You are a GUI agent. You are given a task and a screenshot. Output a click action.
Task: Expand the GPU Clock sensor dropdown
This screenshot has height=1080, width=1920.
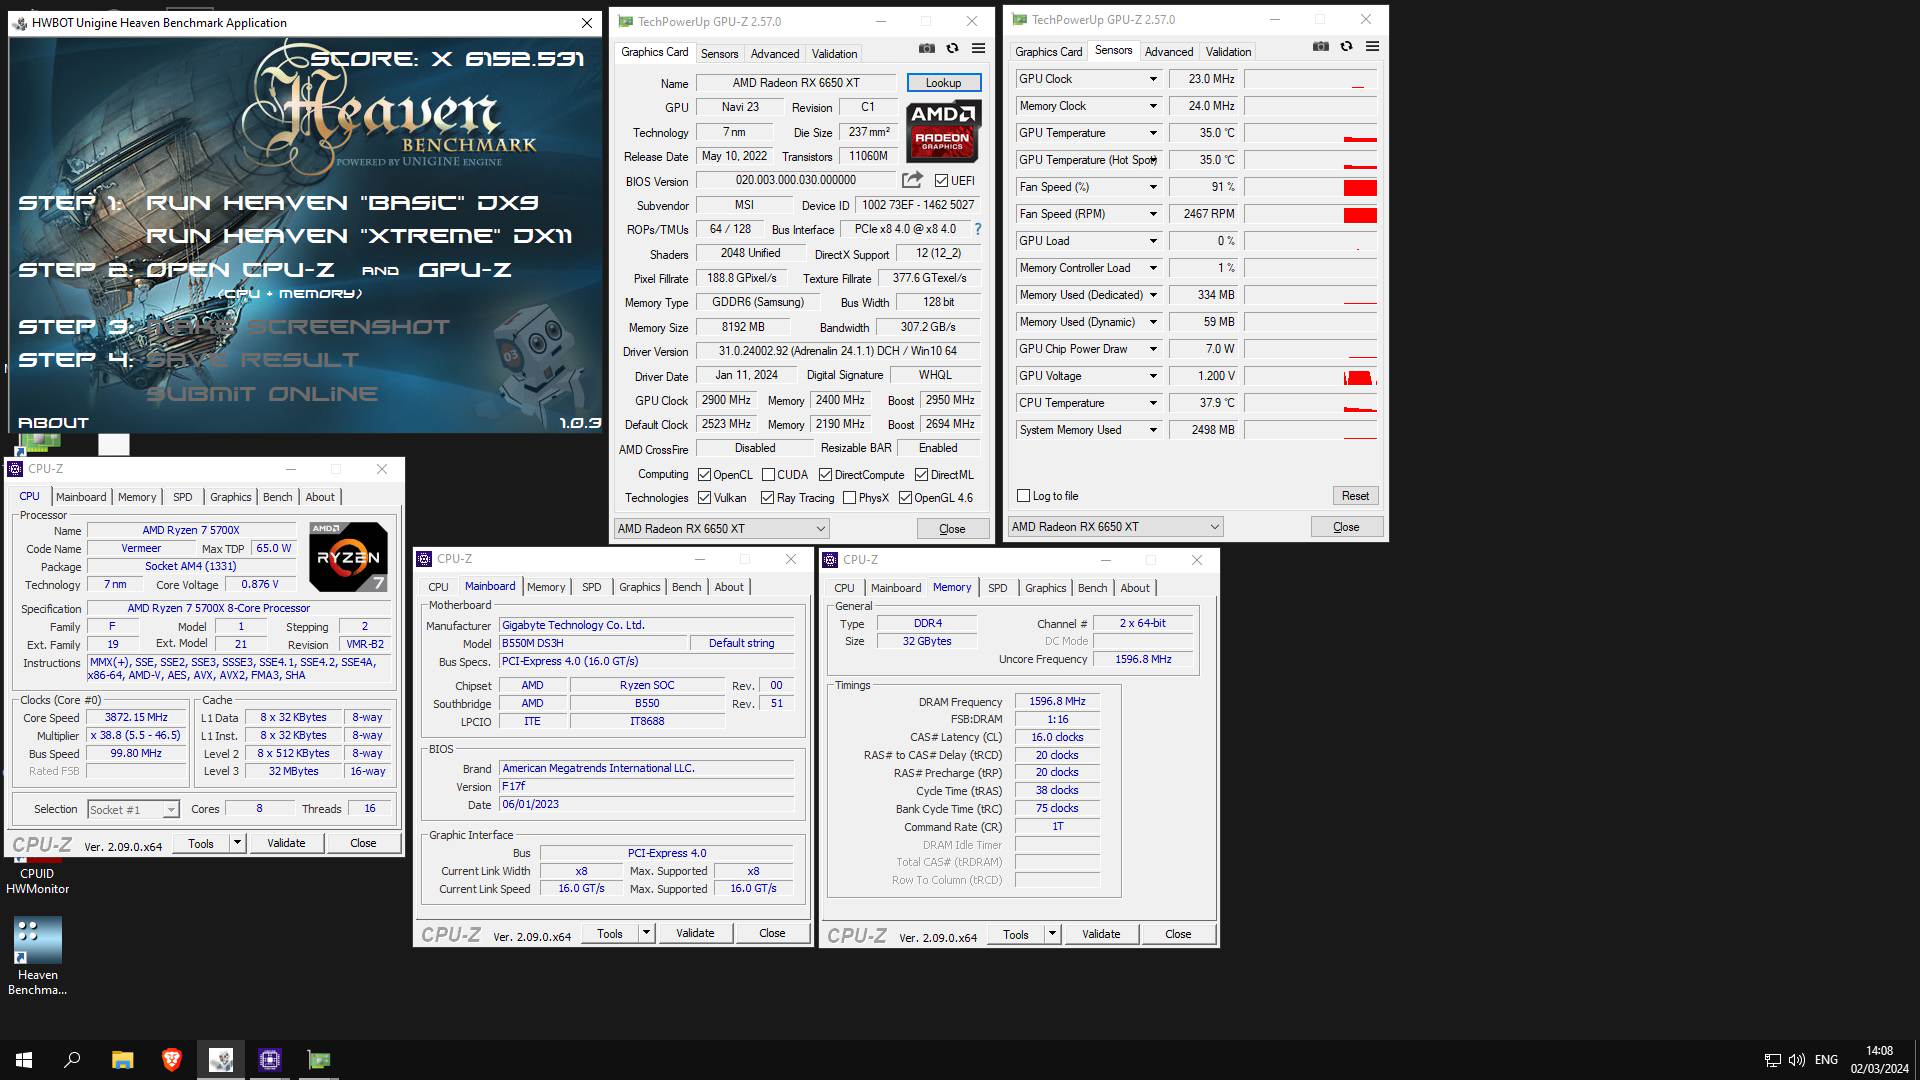click(1152, 79)
